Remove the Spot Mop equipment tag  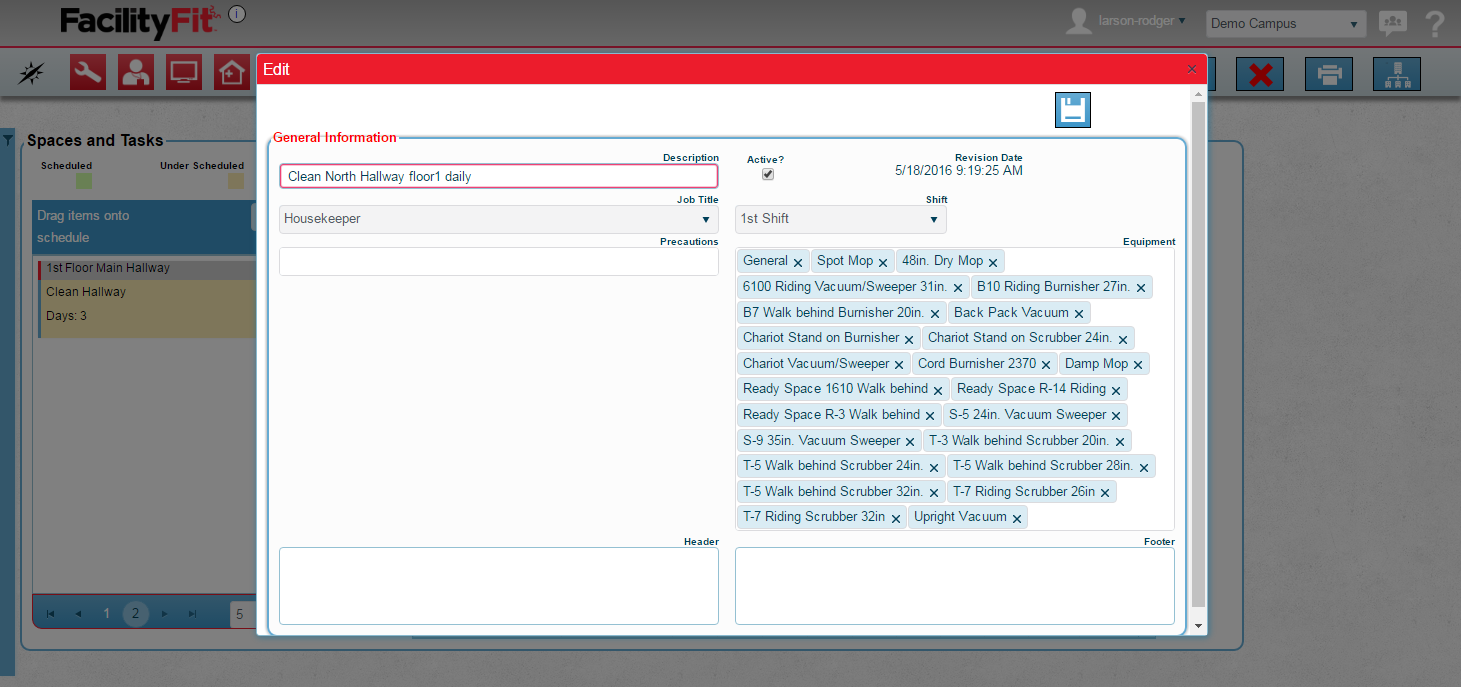(883, 262)
